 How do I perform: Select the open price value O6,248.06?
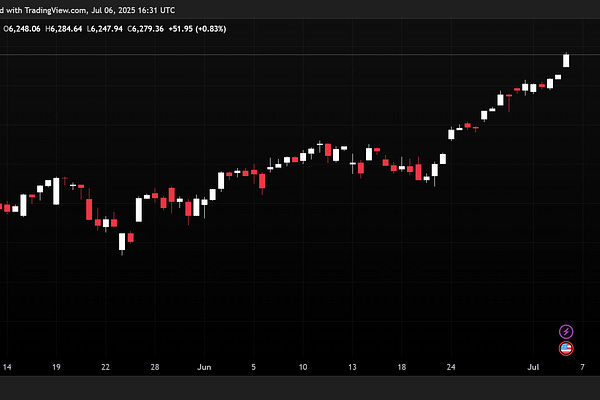(x=22, y=29)
